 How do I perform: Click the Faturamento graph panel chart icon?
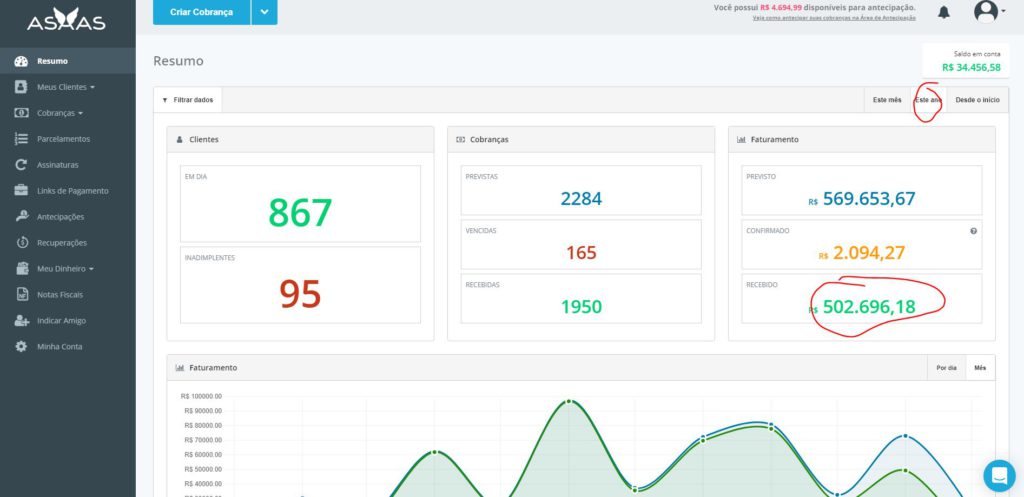tap(180, 368)
